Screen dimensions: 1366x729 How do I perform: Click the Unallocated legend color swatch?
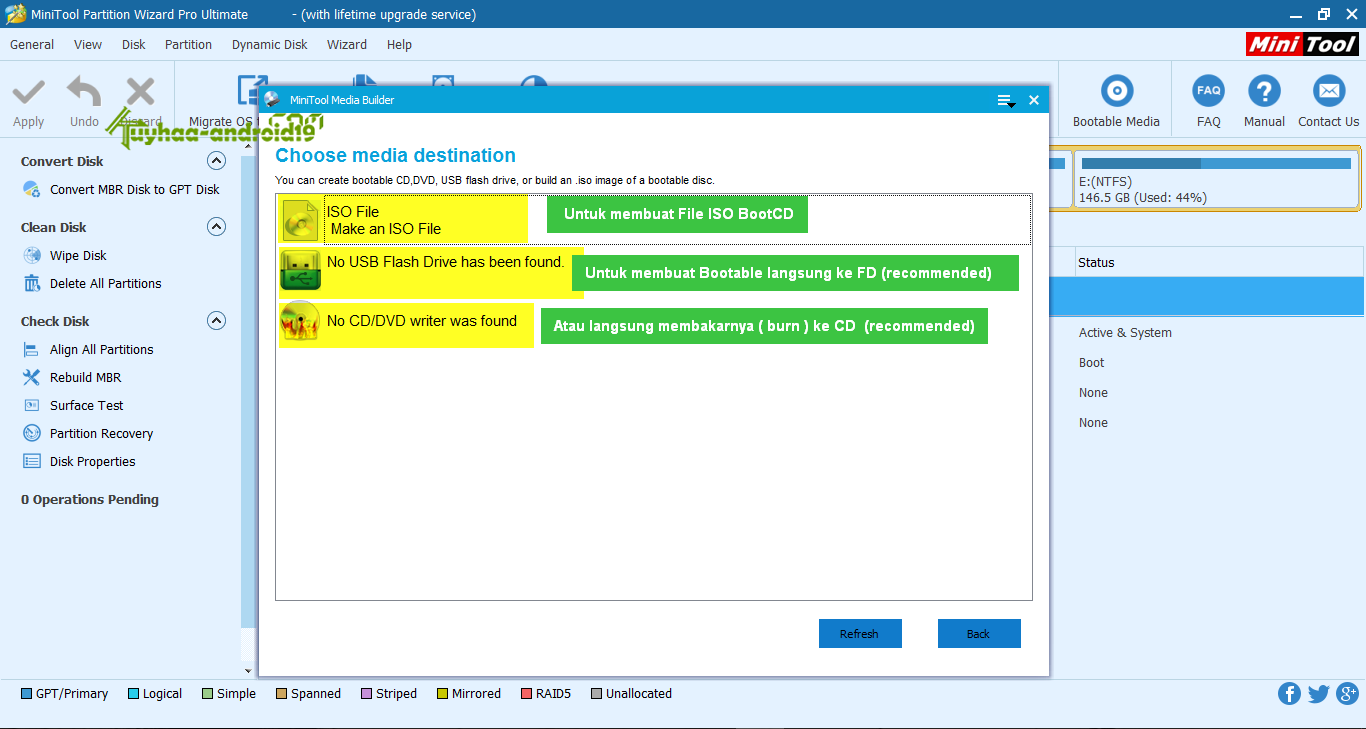click(x=596, y=693)
